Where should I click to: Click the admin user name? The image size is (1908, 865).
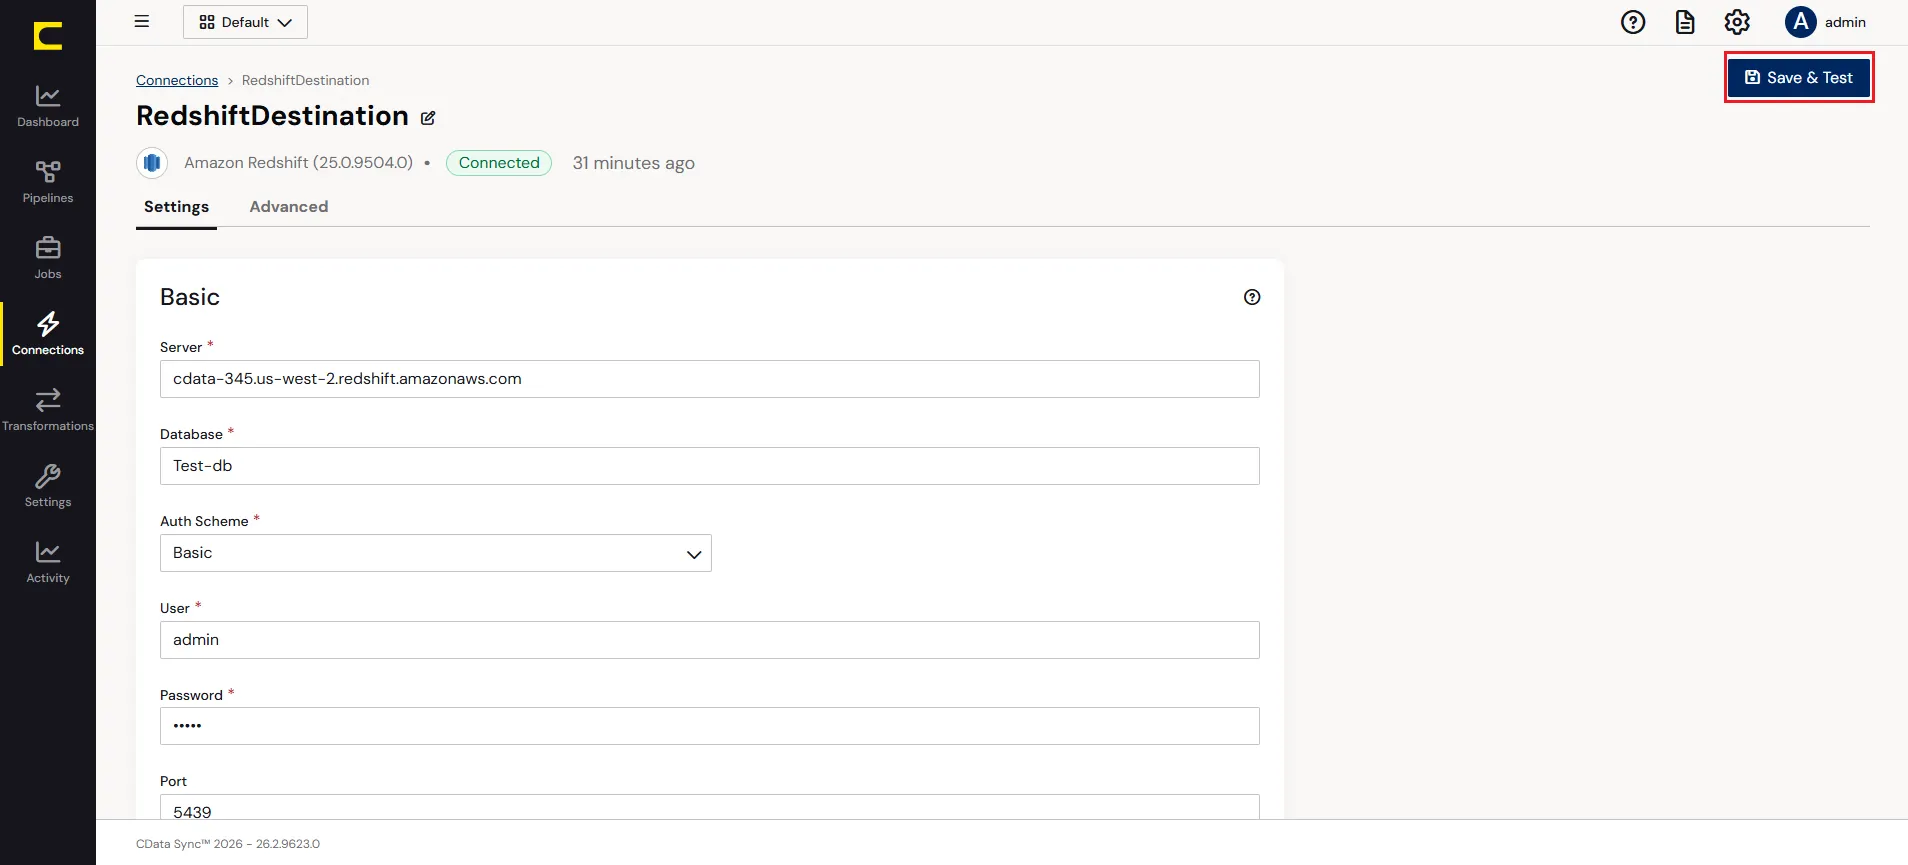point(1845,22)
